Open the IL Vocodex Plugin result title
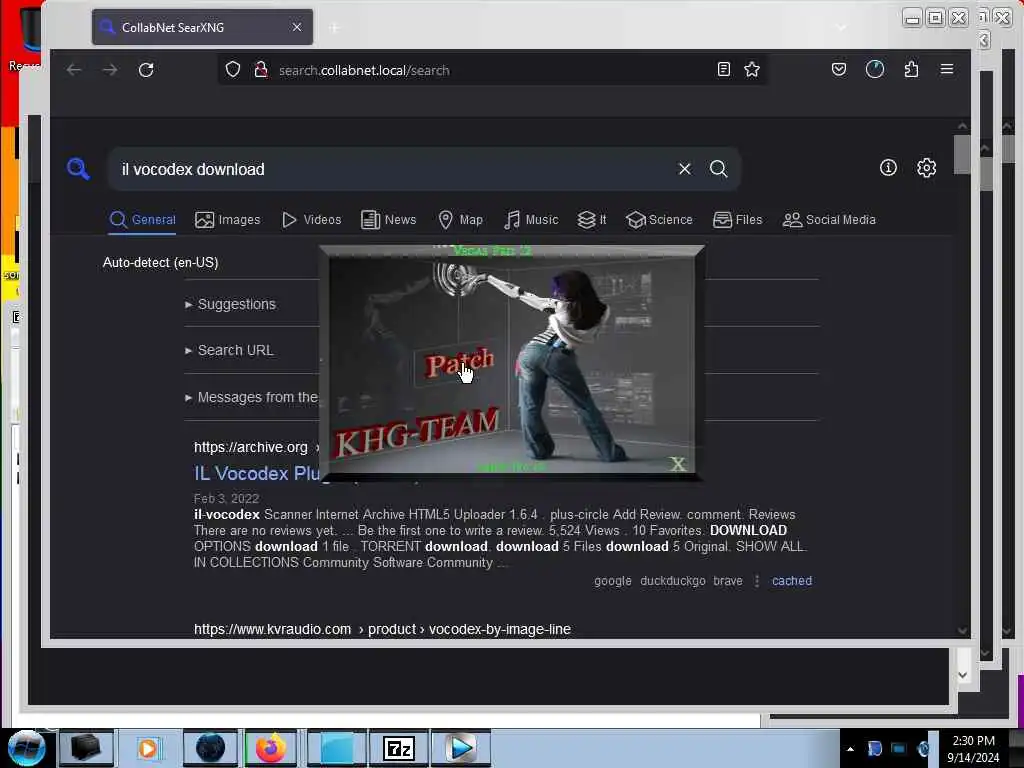This screenshot has height=768, width=1024. (x=257, y=473)
